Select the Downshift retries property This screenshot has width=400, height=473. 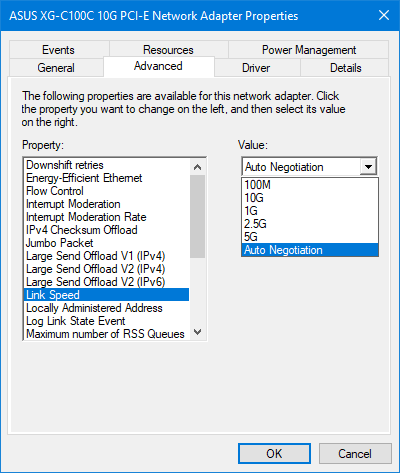click(106, 165)
